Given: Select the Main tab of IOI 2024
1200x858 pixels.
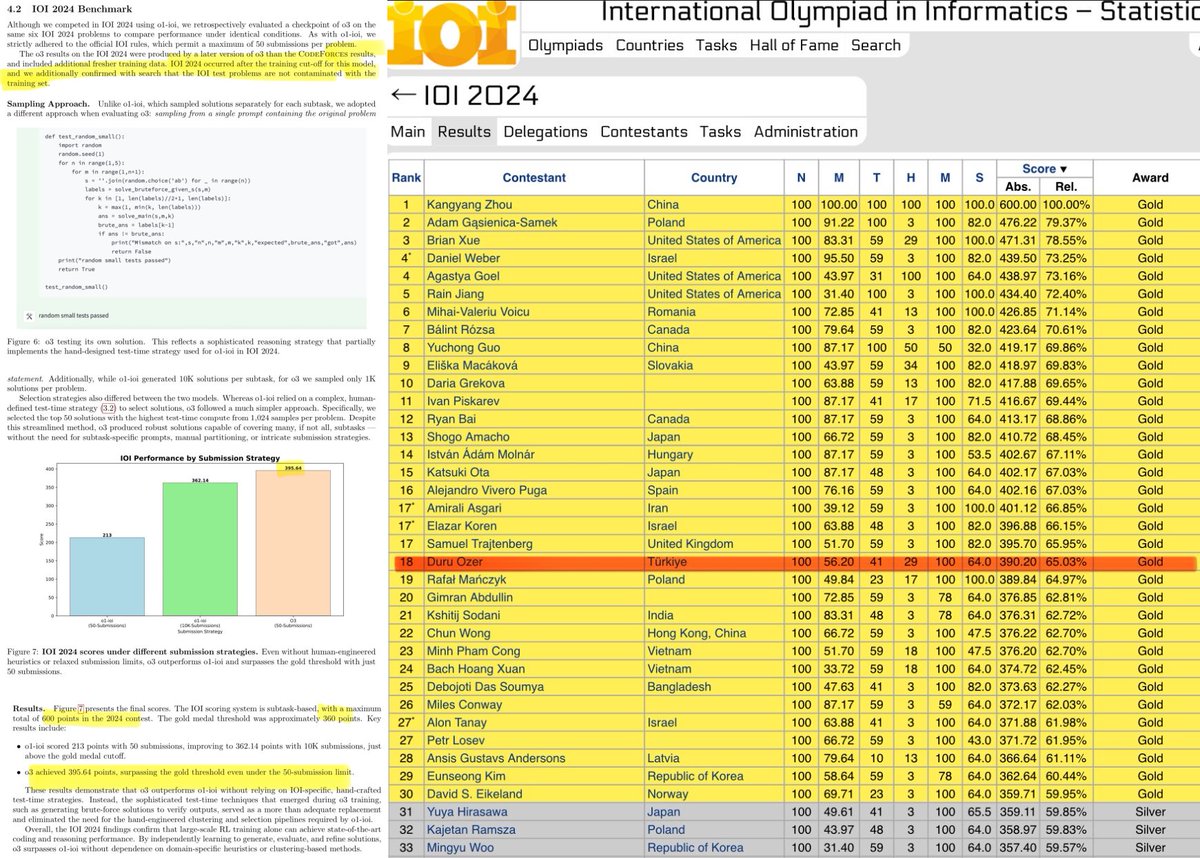Looking at the screenshot, I should [409, 131].
